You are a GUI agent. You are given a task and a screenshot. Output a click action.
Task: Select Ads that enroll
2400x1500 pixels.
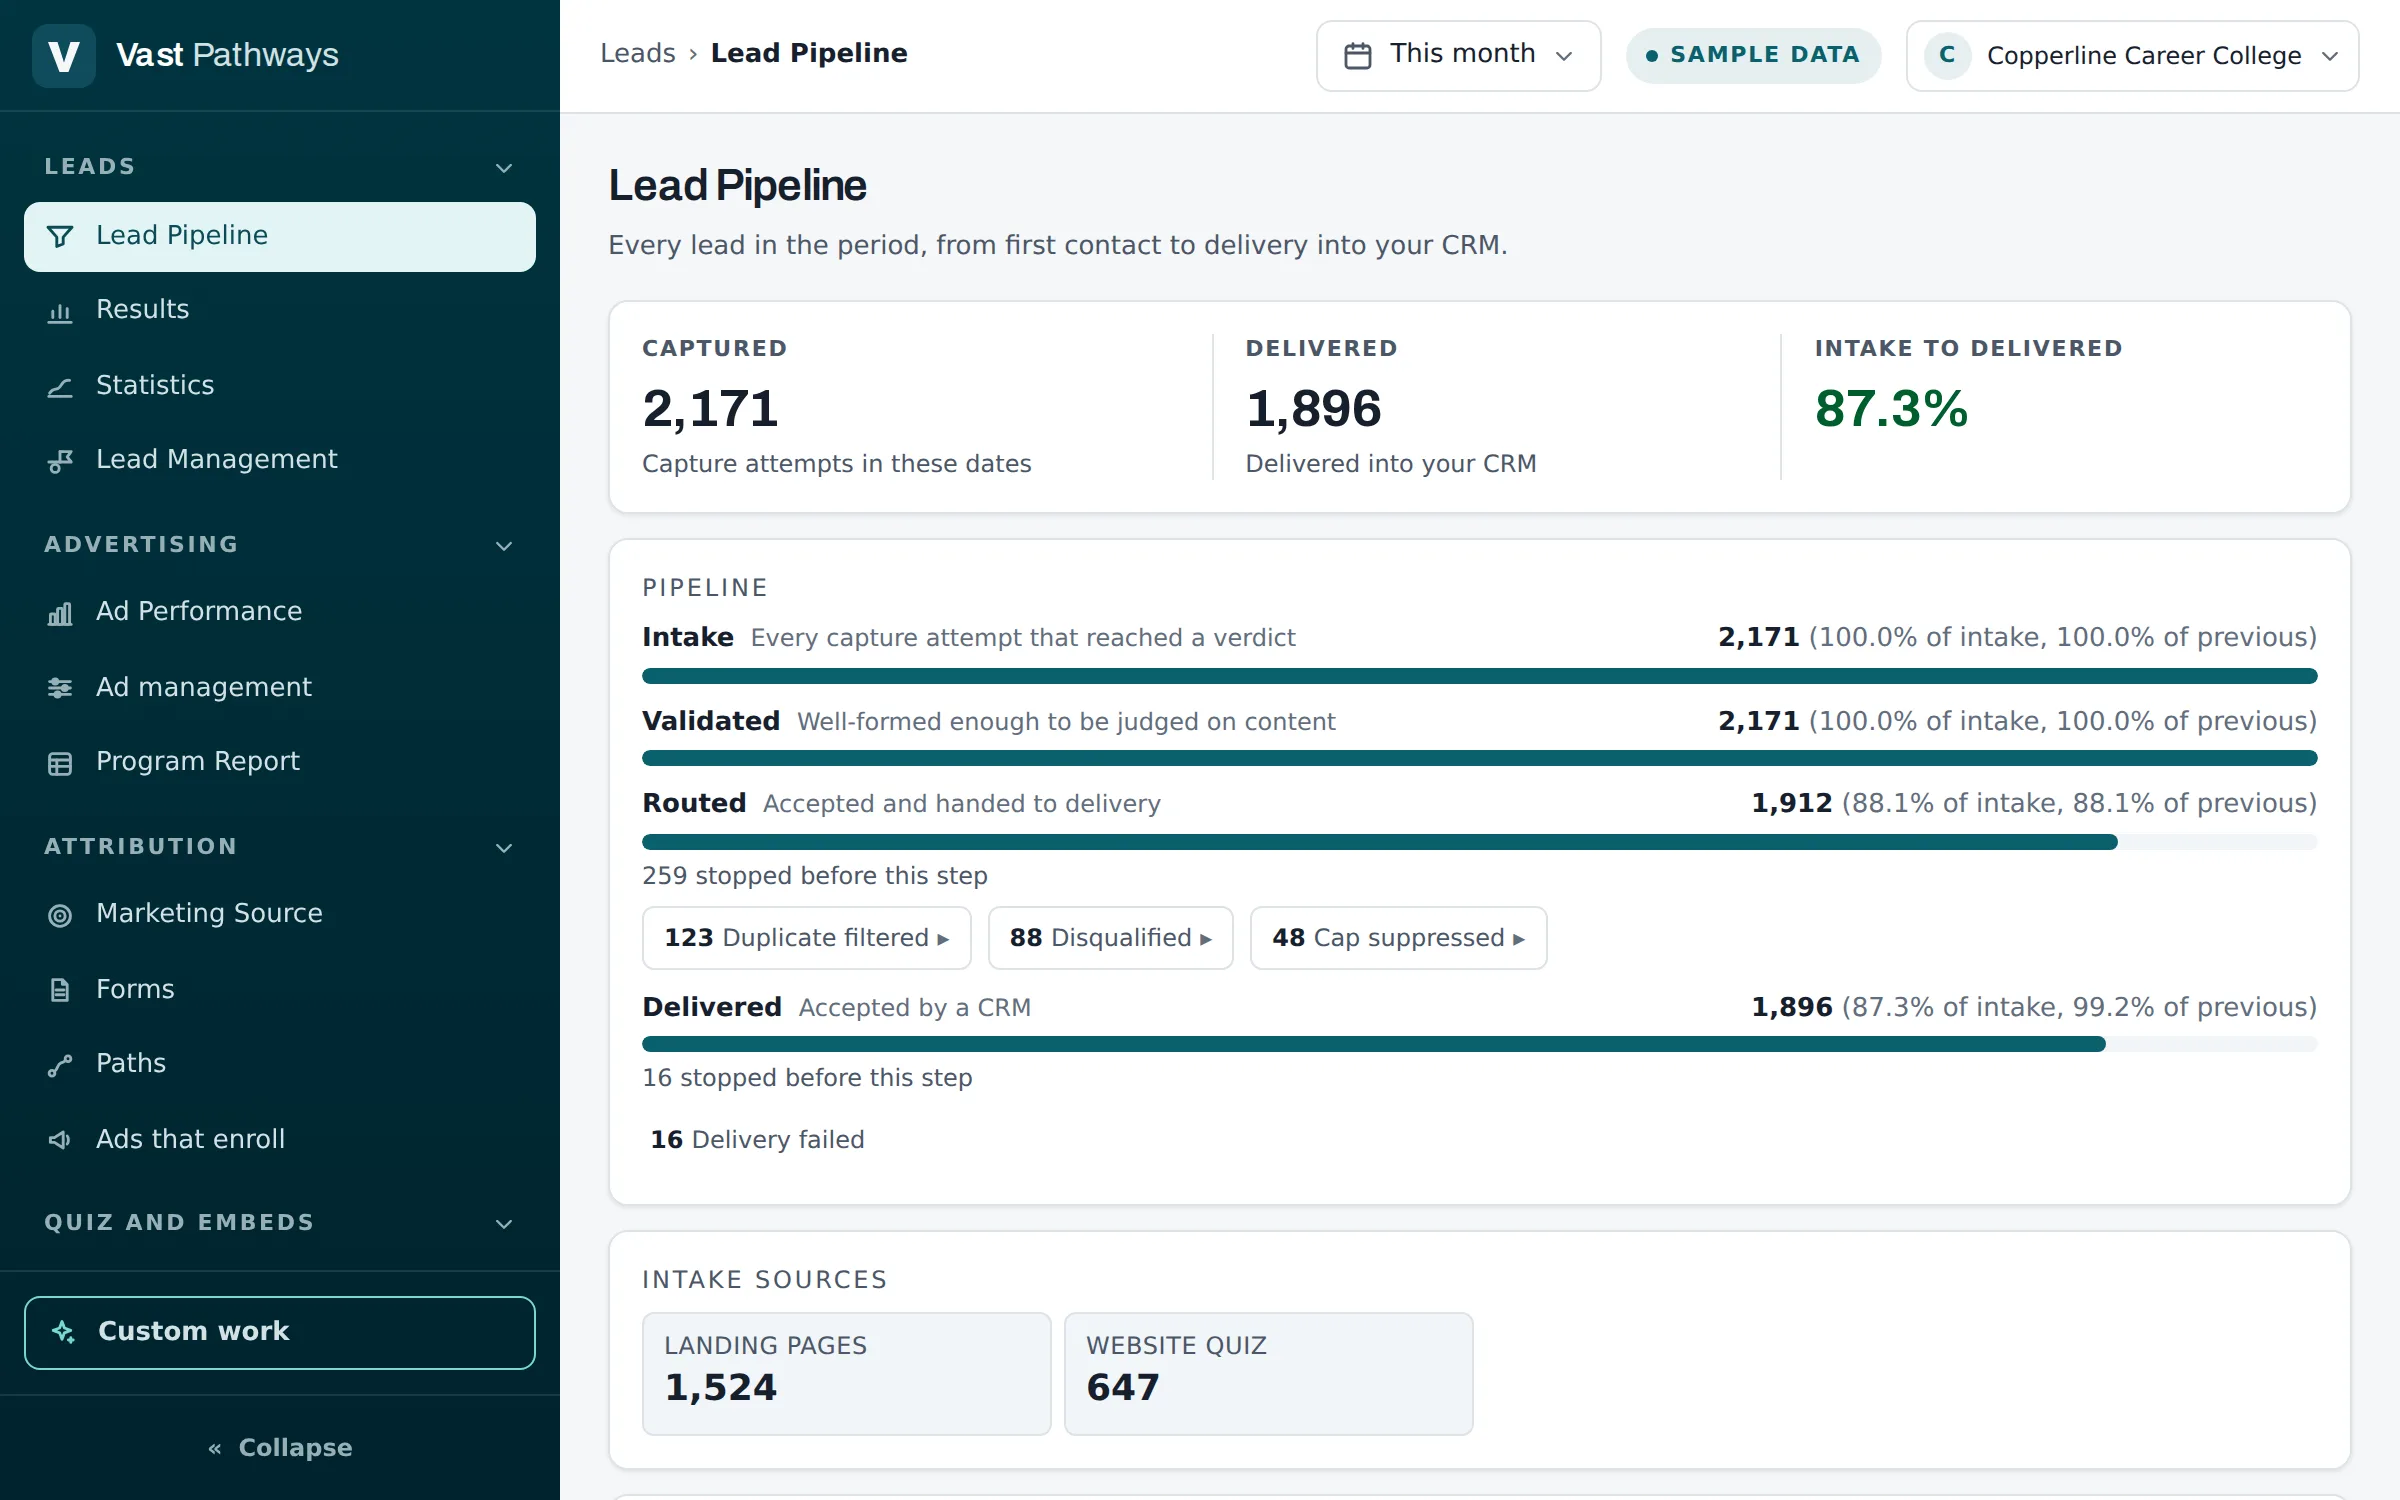click(280, 1140)
